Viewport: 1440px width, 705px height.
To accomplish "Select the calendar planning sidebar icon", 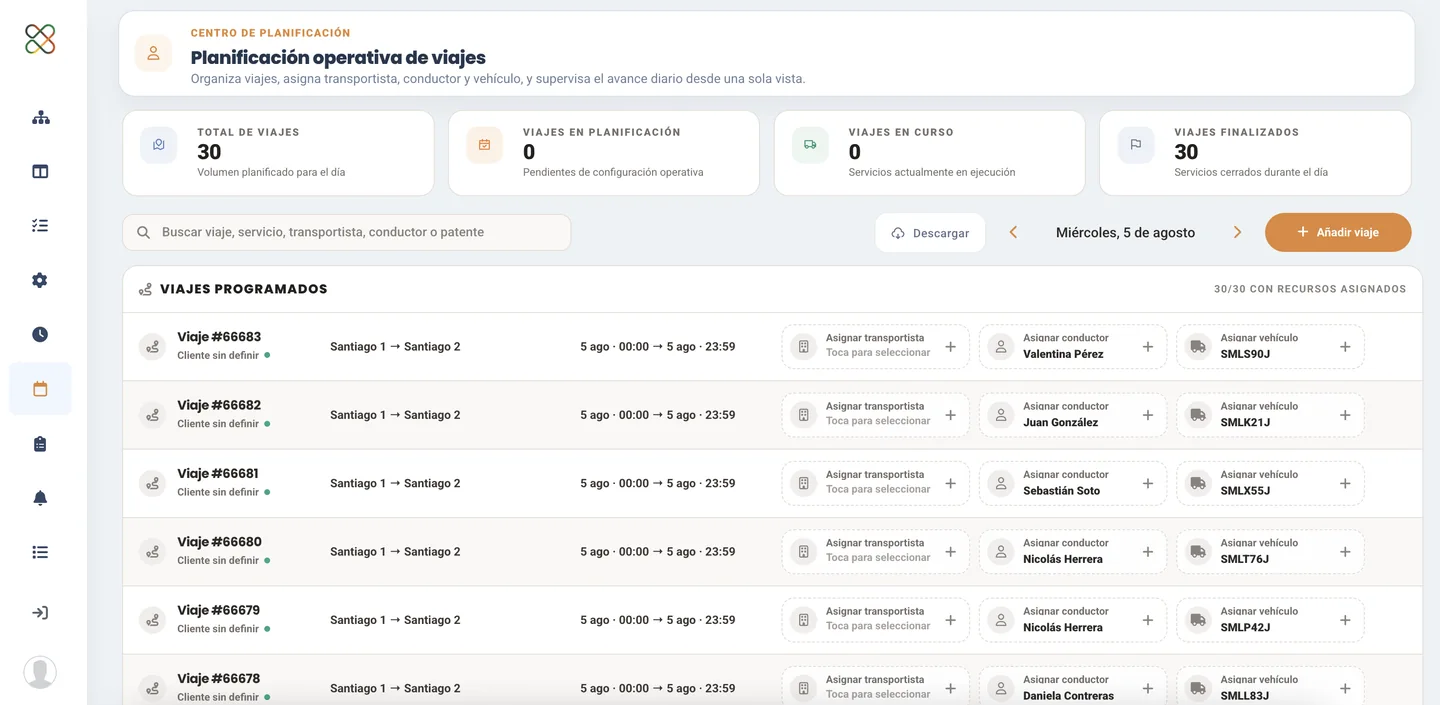I will pyautogui.click(x=40, y=389).
